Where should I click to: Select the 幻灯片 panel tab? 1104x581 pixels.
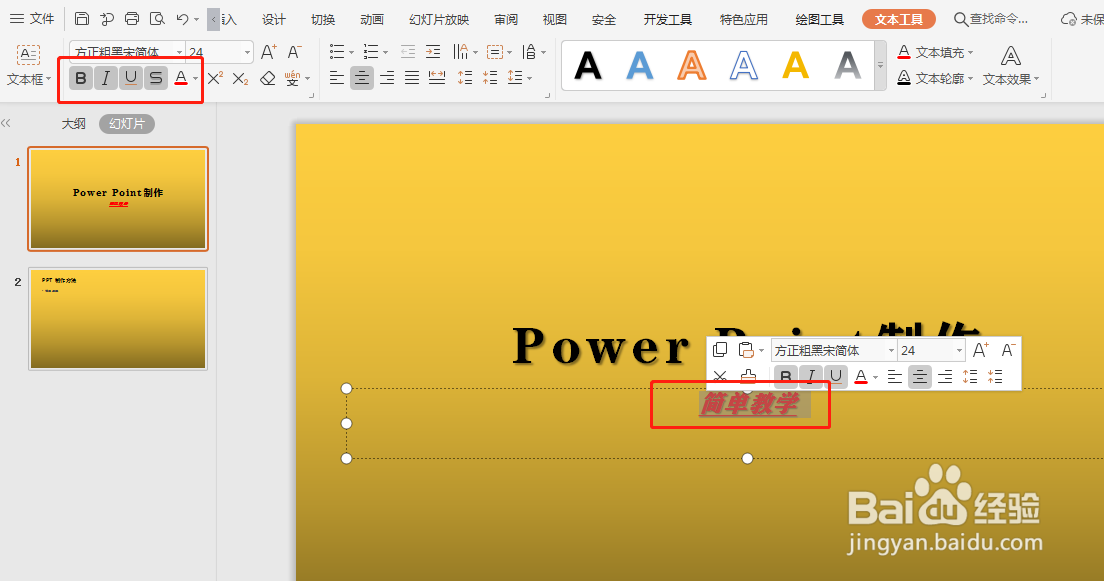coord(127,124)
